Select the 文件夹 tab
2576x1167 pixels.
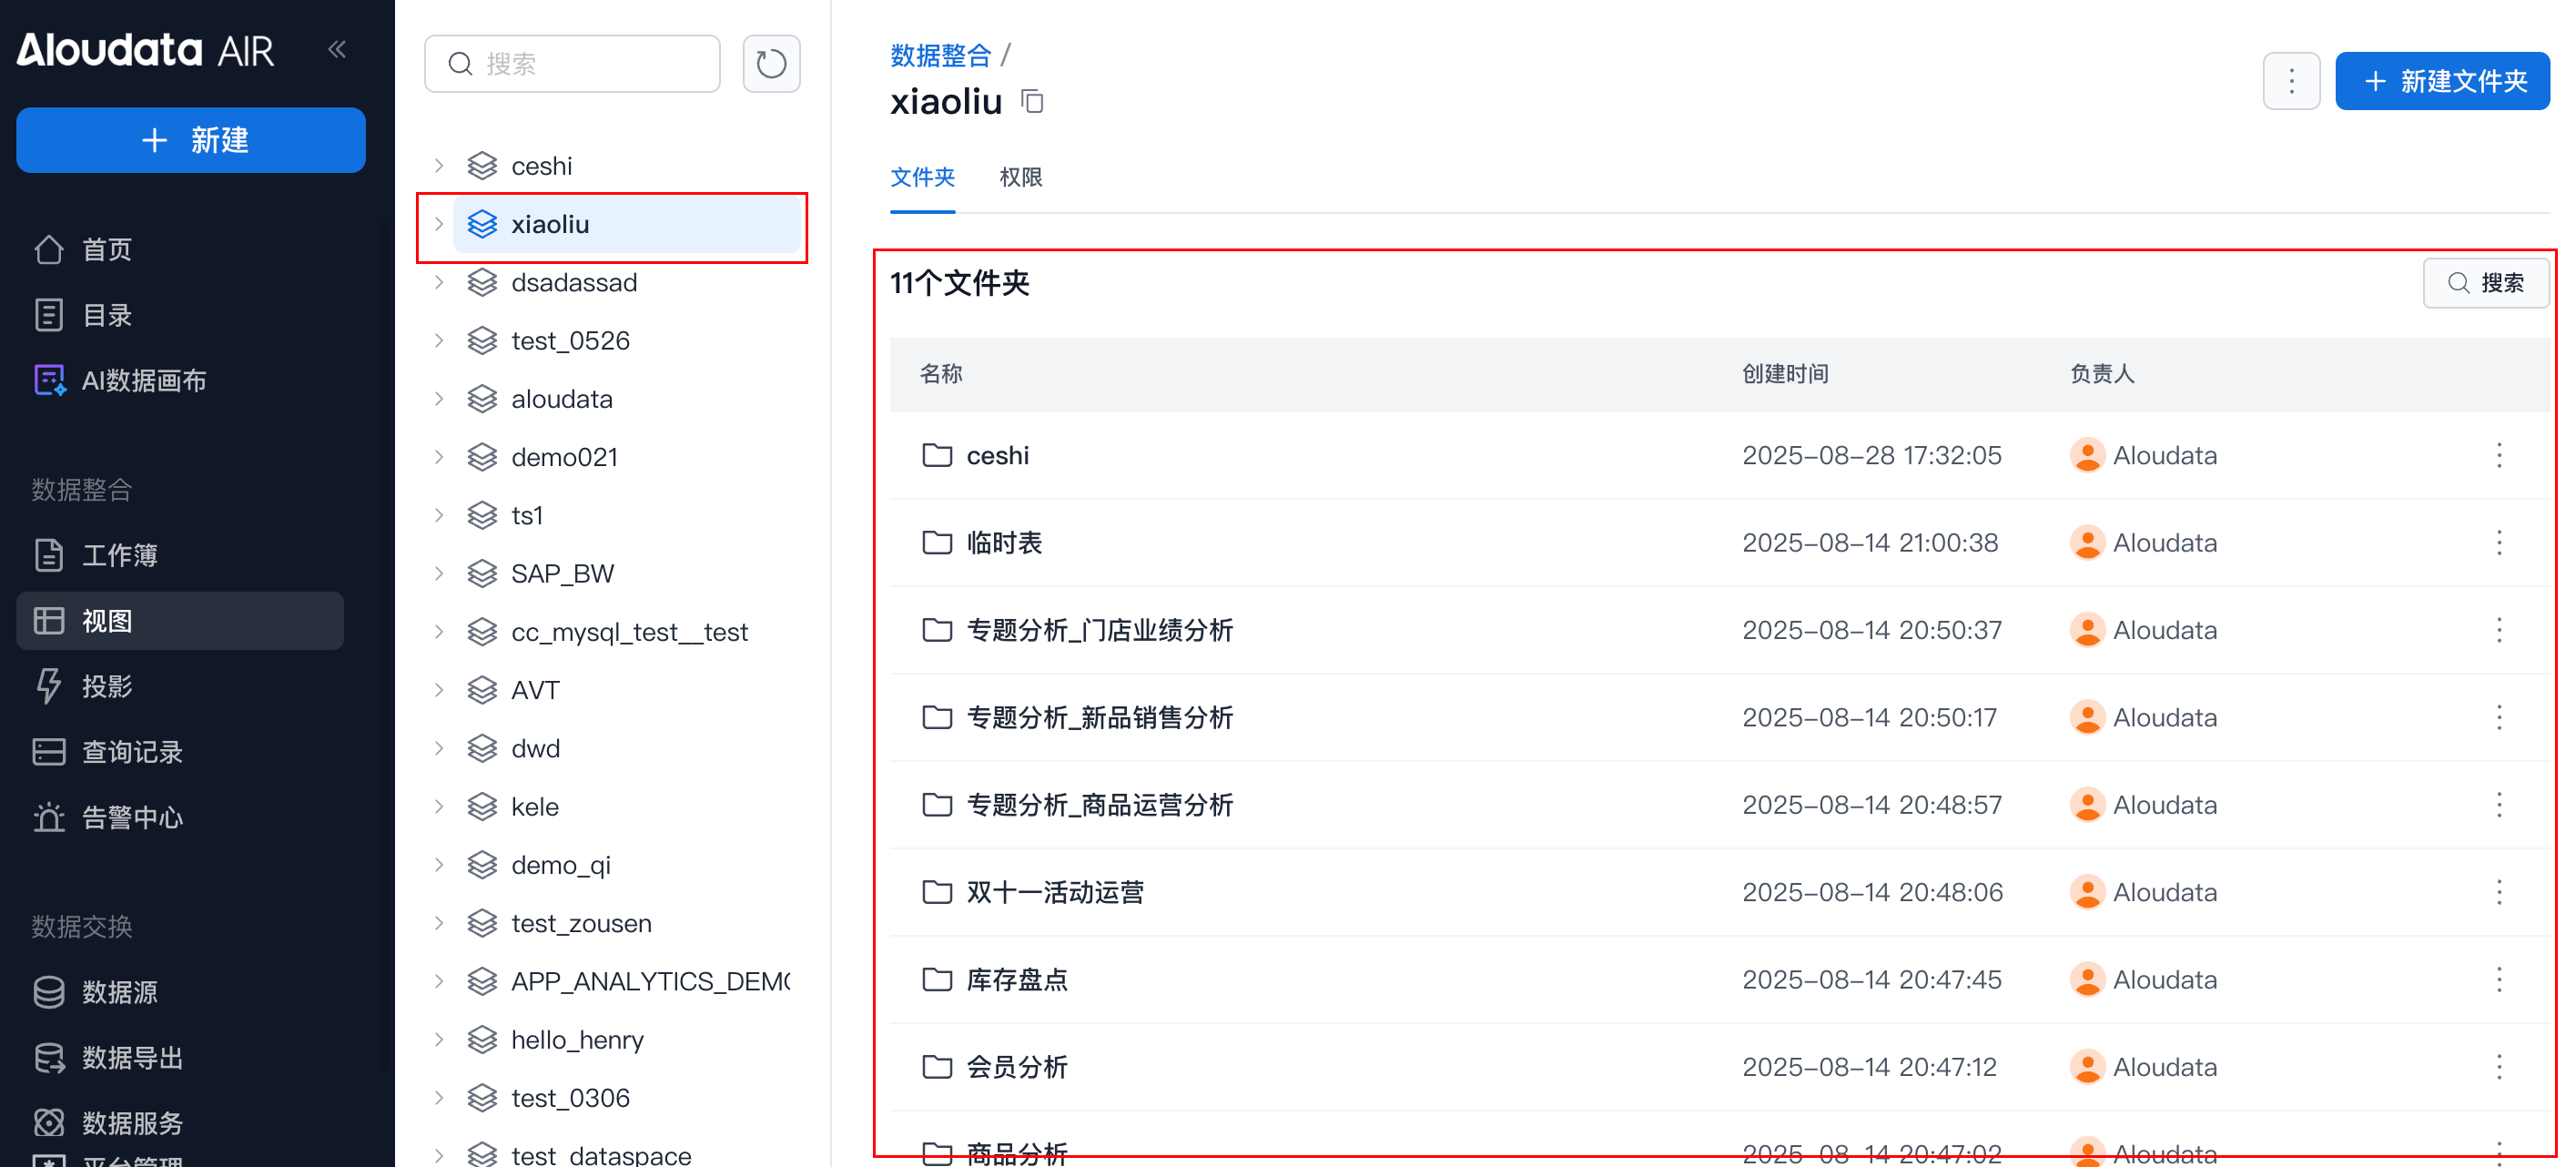pyautogui.click(x=922, y=177)
